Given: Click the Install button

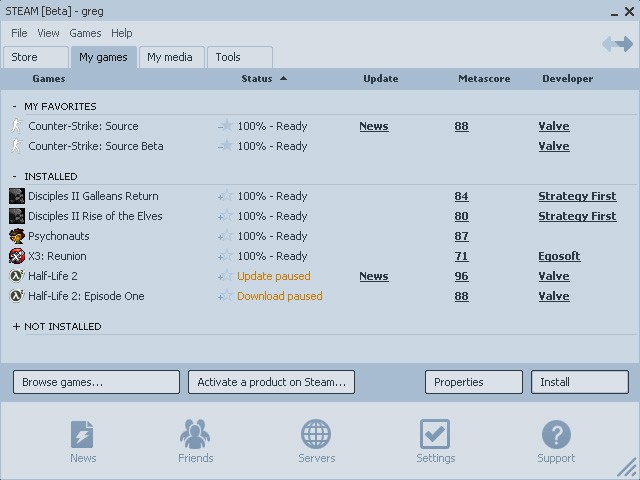Looking at the screenshot, I should (x=580, y=382).
